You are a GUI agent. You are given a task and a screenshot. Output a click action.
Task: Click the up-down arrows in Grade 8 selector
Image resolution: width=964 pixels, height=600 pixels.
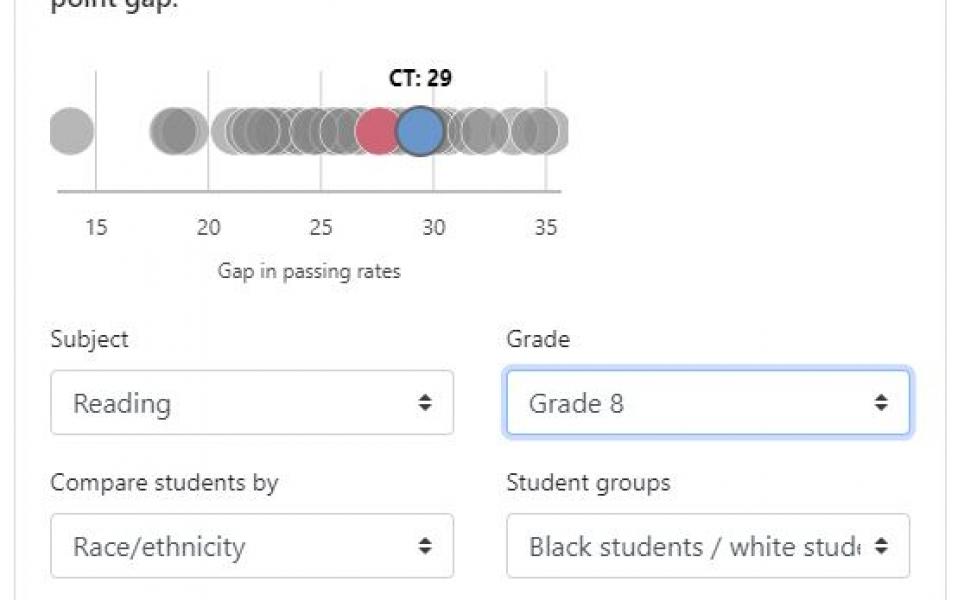pyautogui.click(x=881, y=403)
